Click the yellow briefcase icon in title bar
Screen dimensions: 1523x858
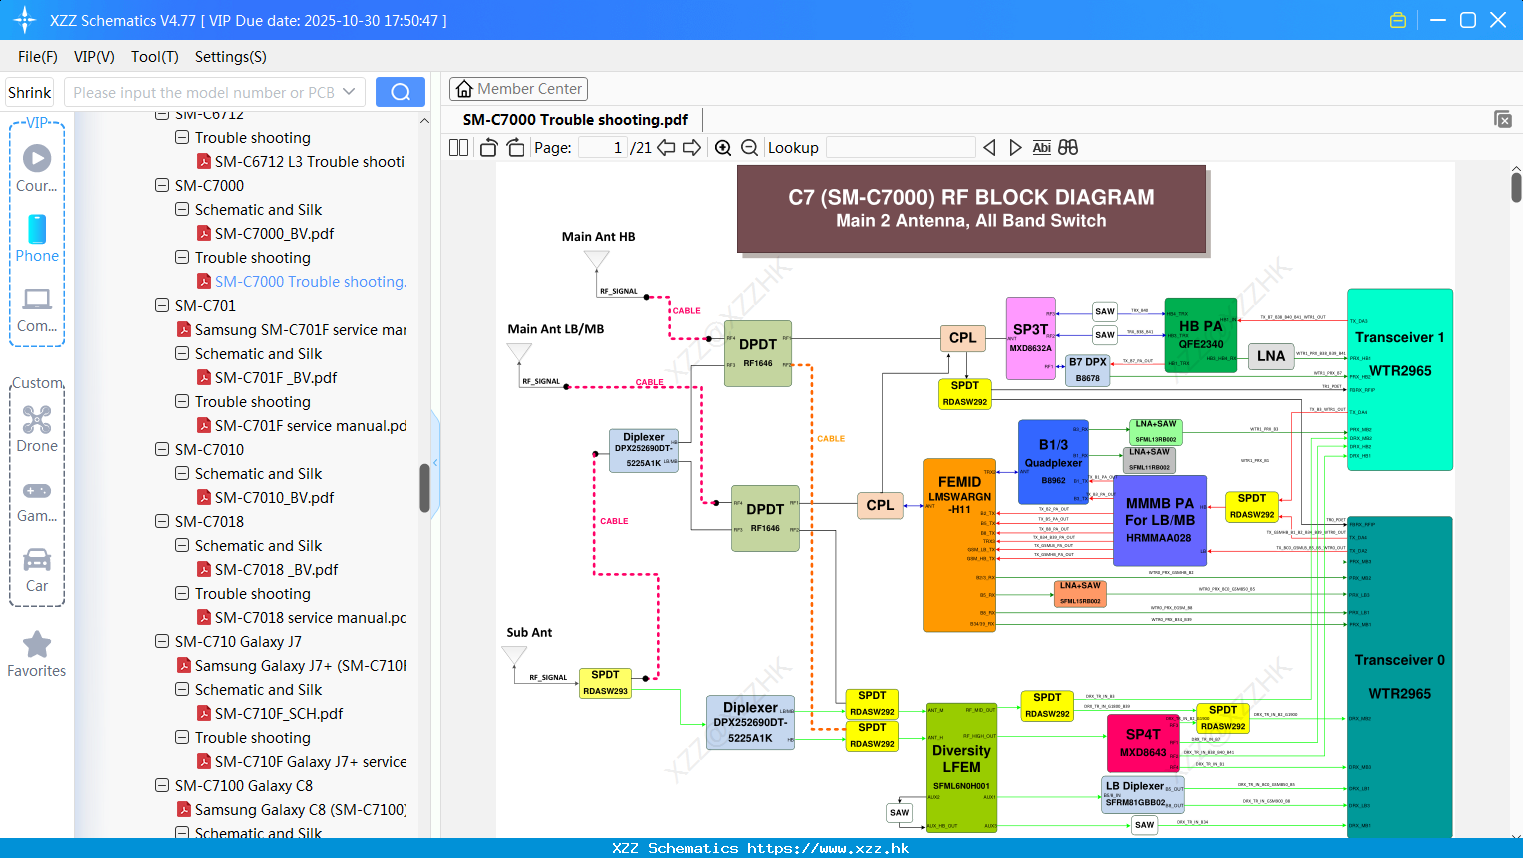(x=1398, y=20)
